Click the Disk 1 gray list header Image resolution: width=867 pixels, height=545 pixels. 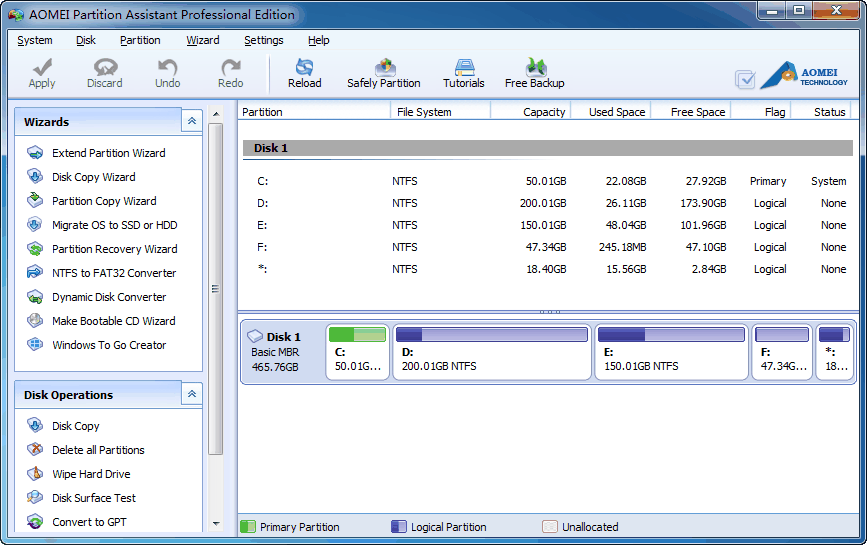[548, 148]
